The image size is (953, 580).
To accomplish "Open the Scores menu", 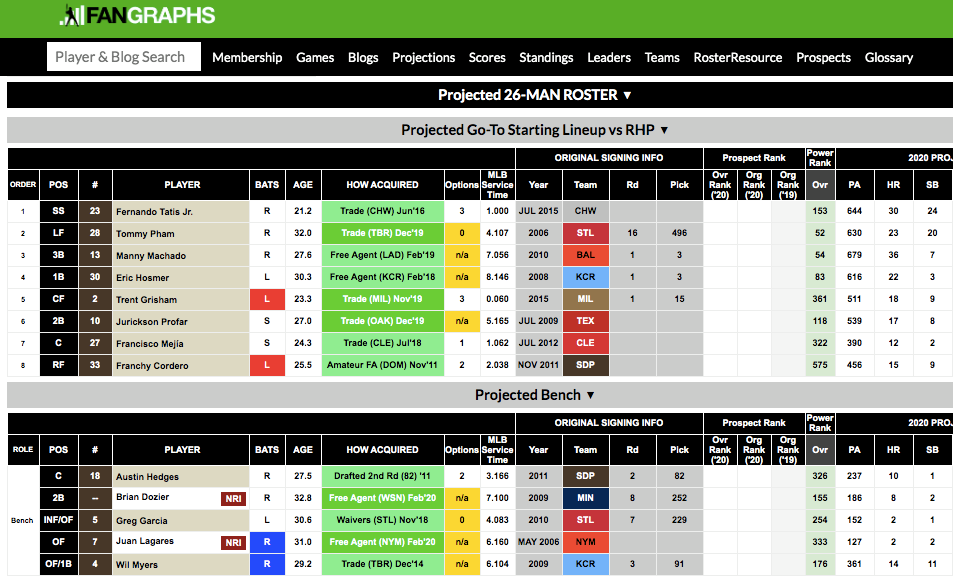I will [x=487, y=57].
